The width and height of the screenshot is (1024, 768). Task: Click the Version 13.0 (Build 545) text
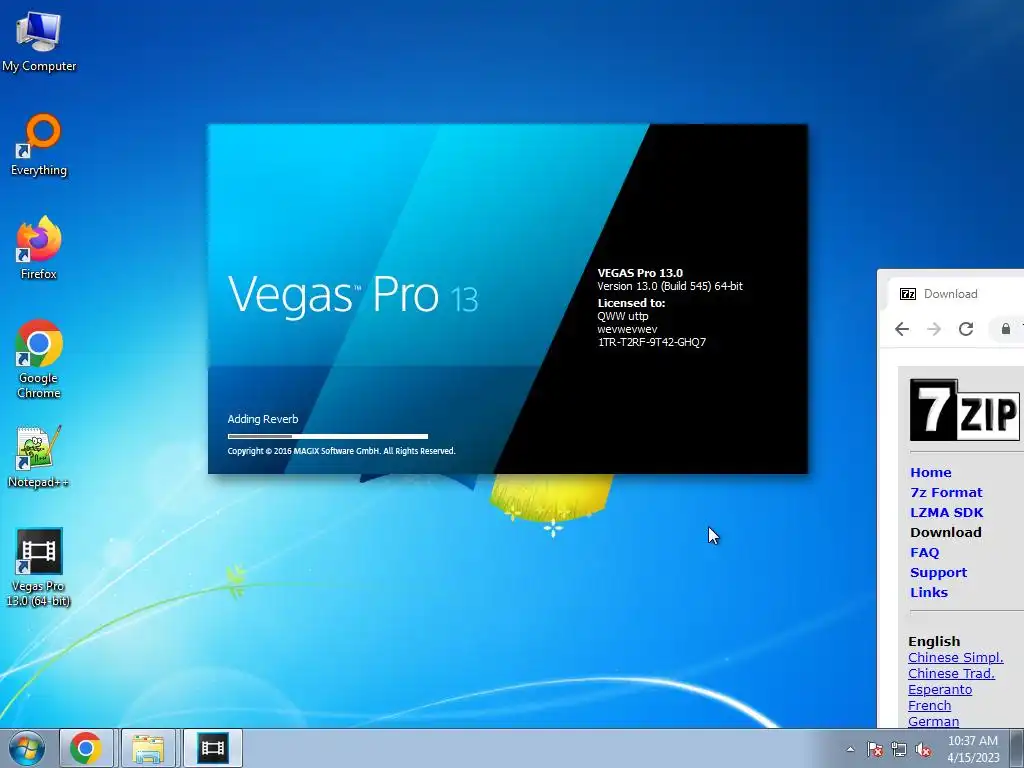(x=669, y=286)
